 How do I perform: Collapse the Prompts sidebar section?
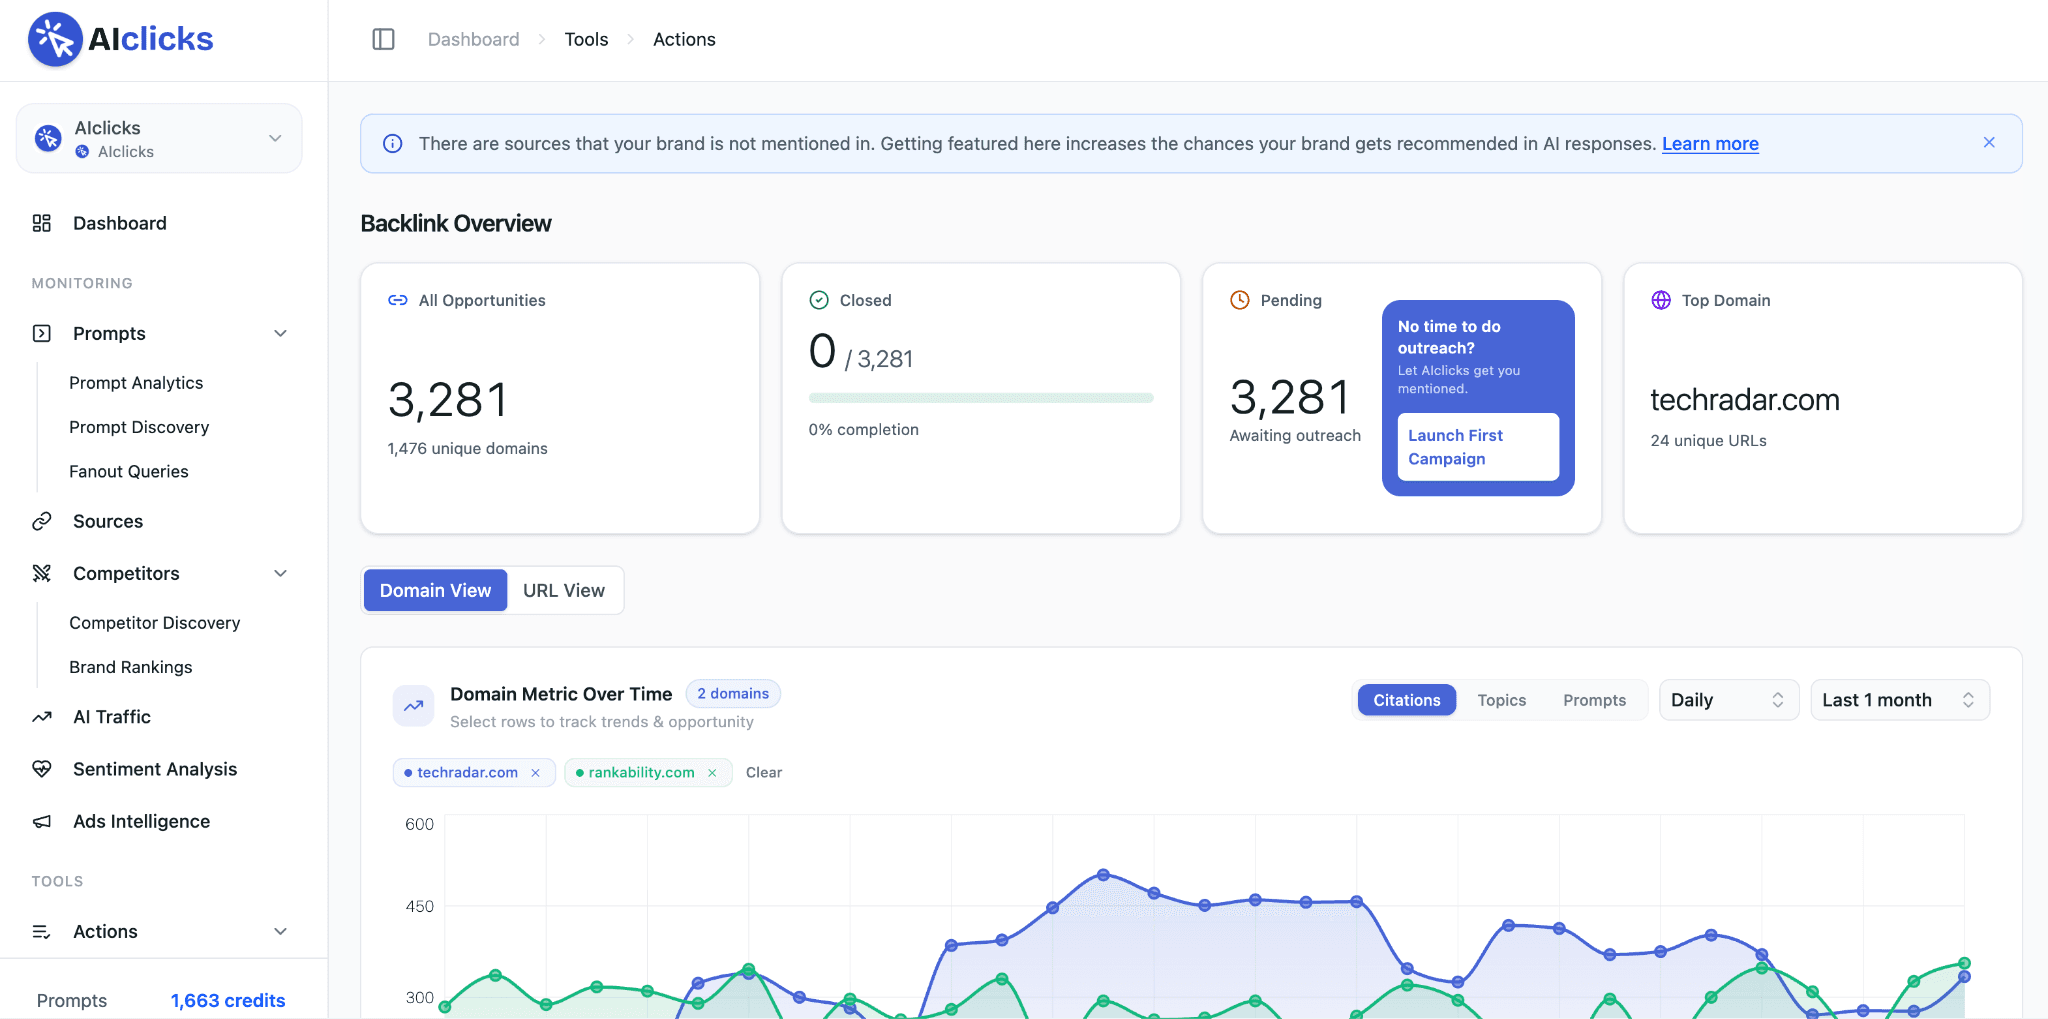[280, 333]
